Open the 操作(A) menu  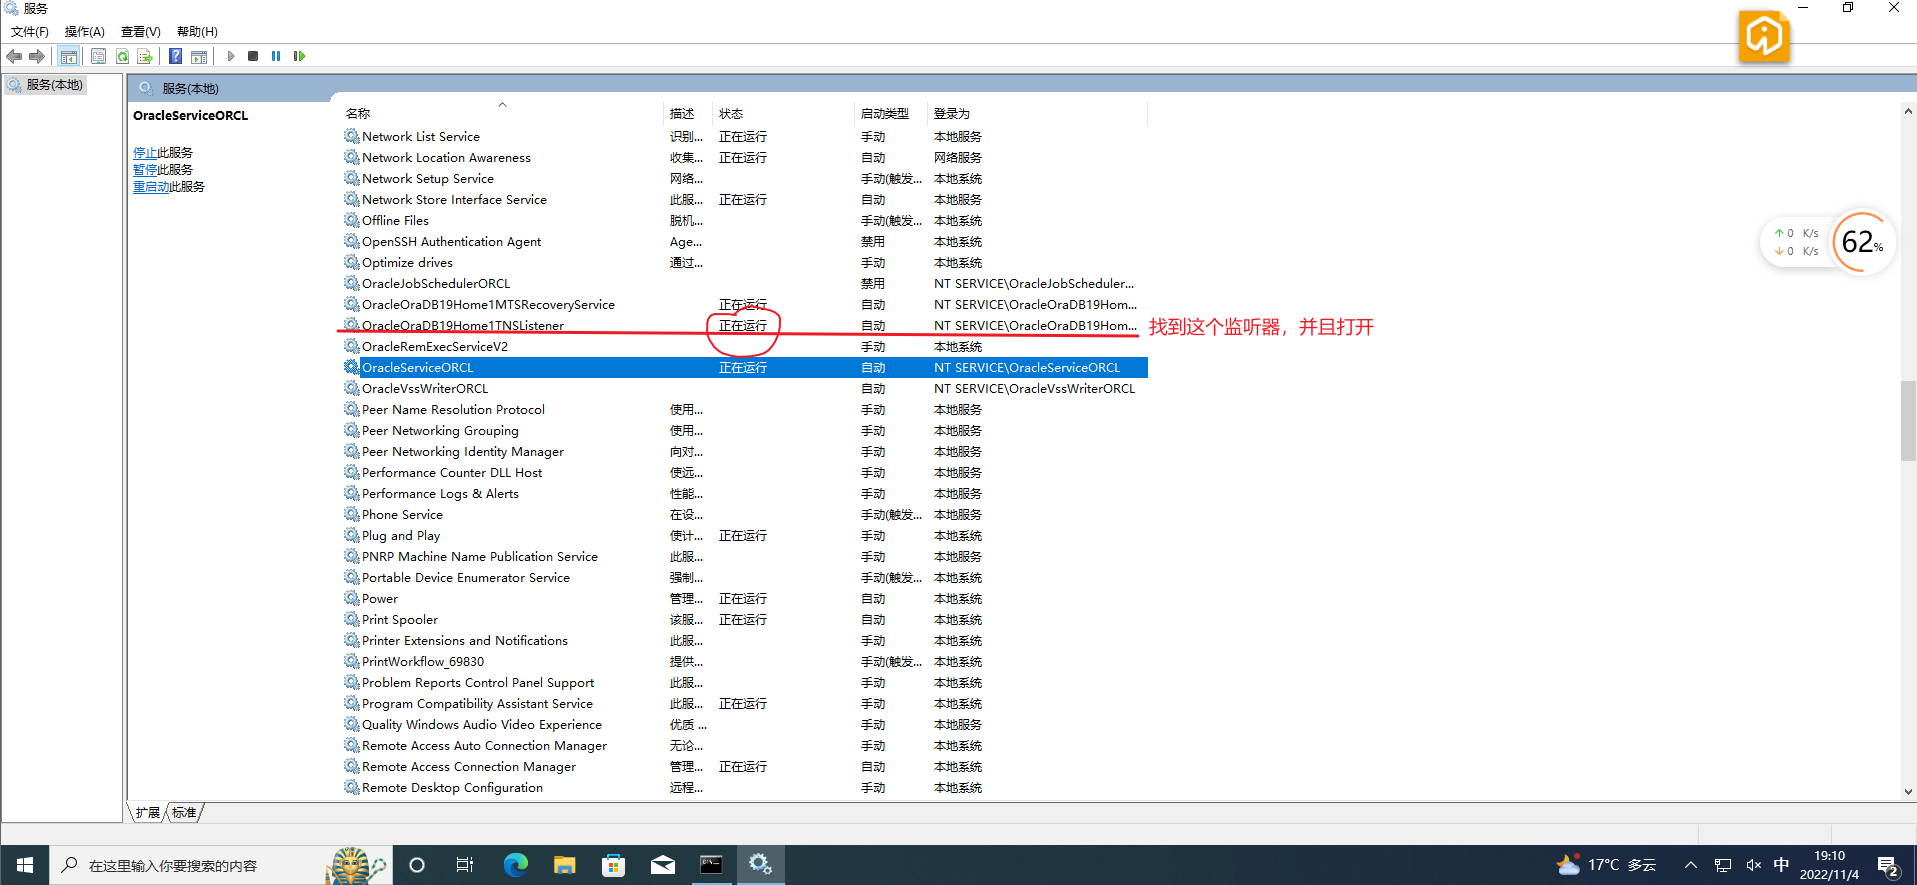(85, 32)
